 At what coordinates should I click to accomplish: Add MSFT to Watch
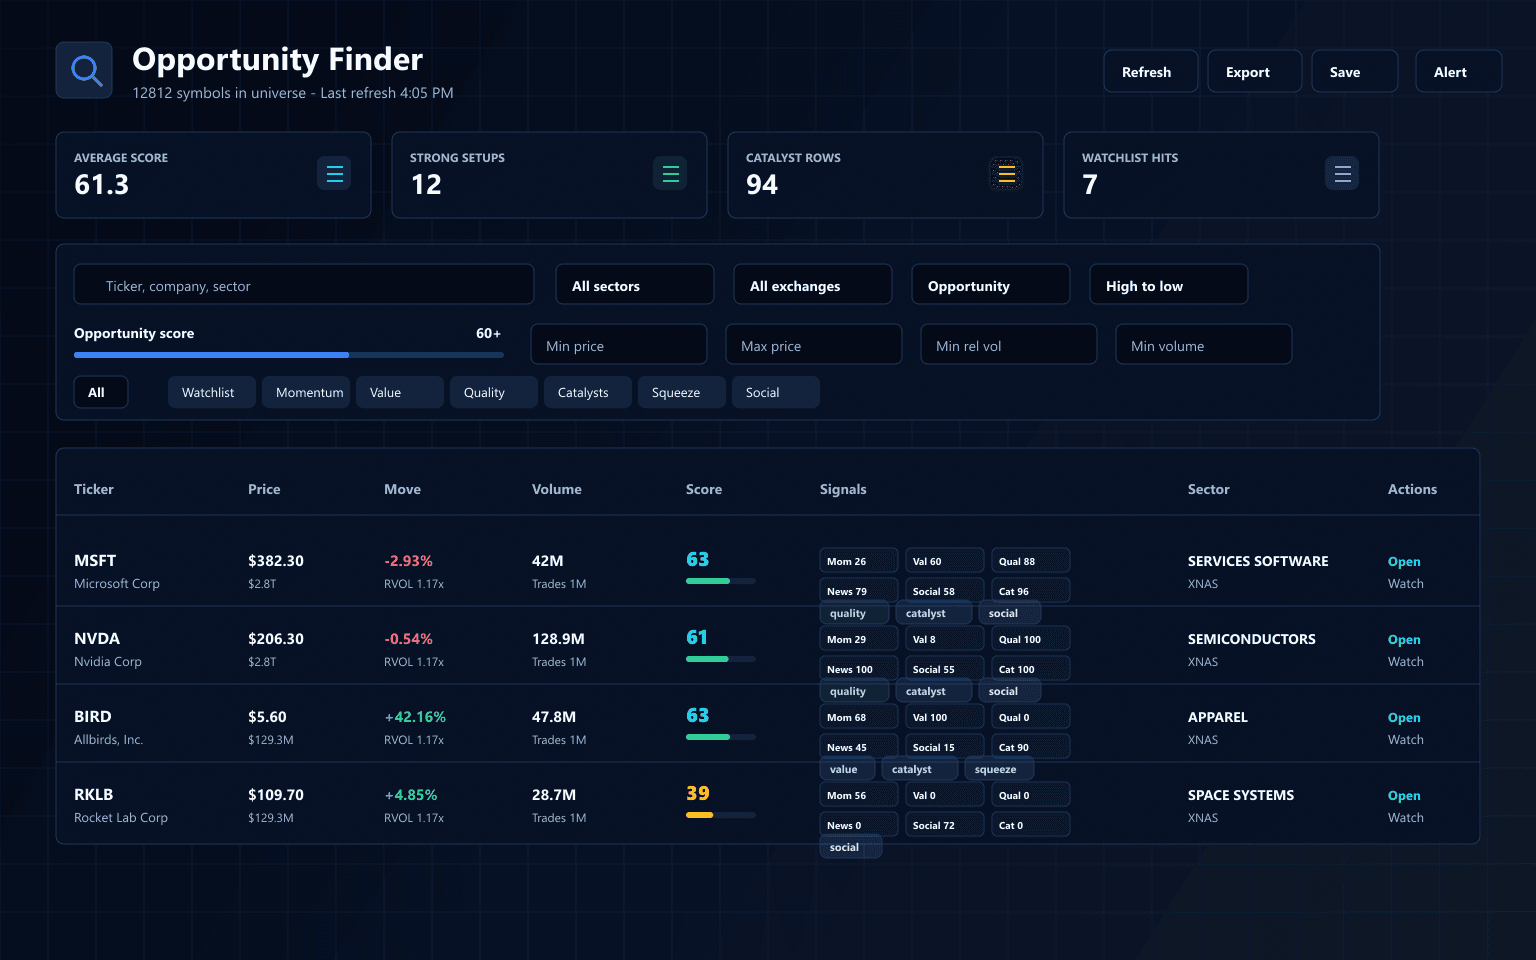pyautogui.click(x=1405, y=584)
